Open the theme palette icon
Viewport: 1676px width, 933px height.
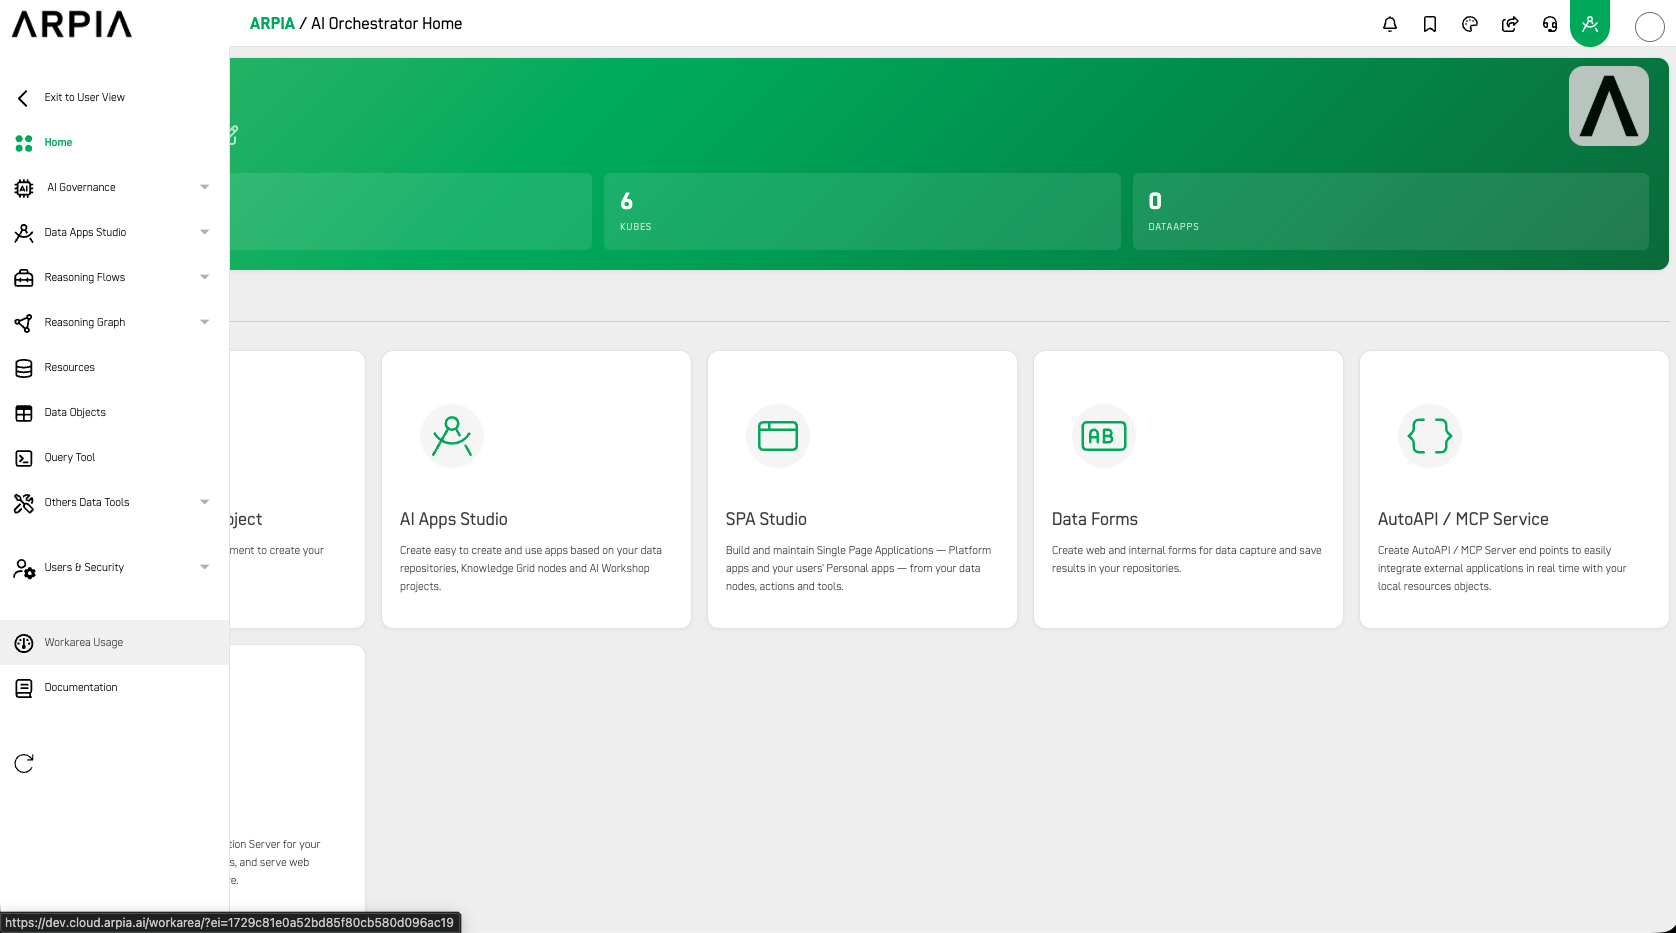(x=1470, y=24)
